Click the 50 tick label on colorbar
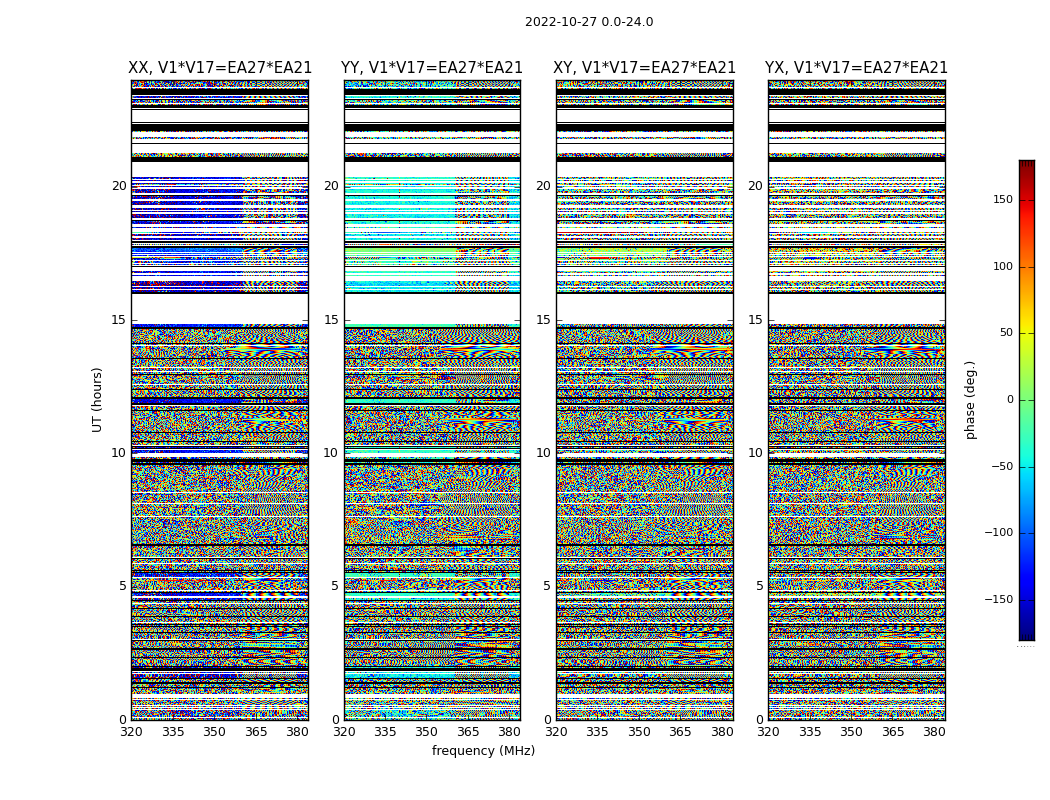1050x800 pixels. click(1006, 333)
